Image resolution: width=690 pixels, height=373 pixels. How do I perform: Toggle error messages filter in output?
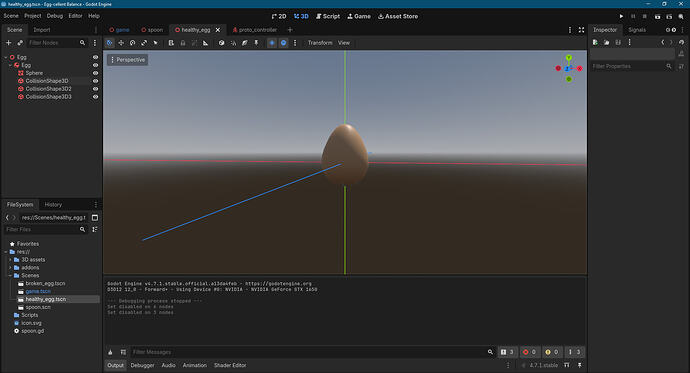click(529, 352)
